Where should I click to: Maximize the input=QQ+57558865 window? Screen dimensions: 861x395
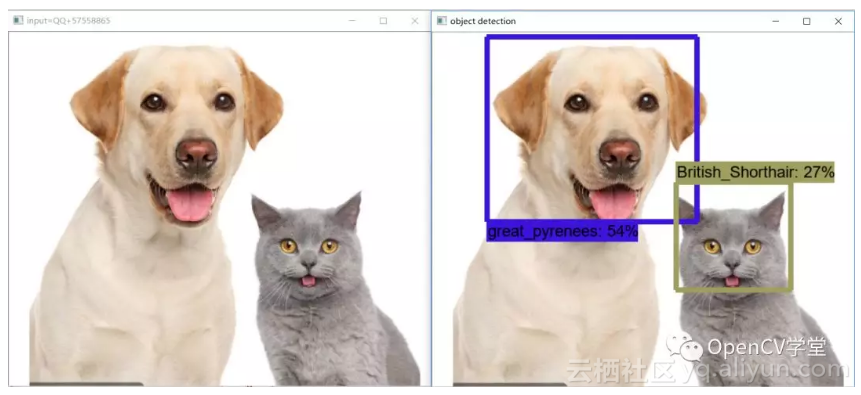(383, 21)
